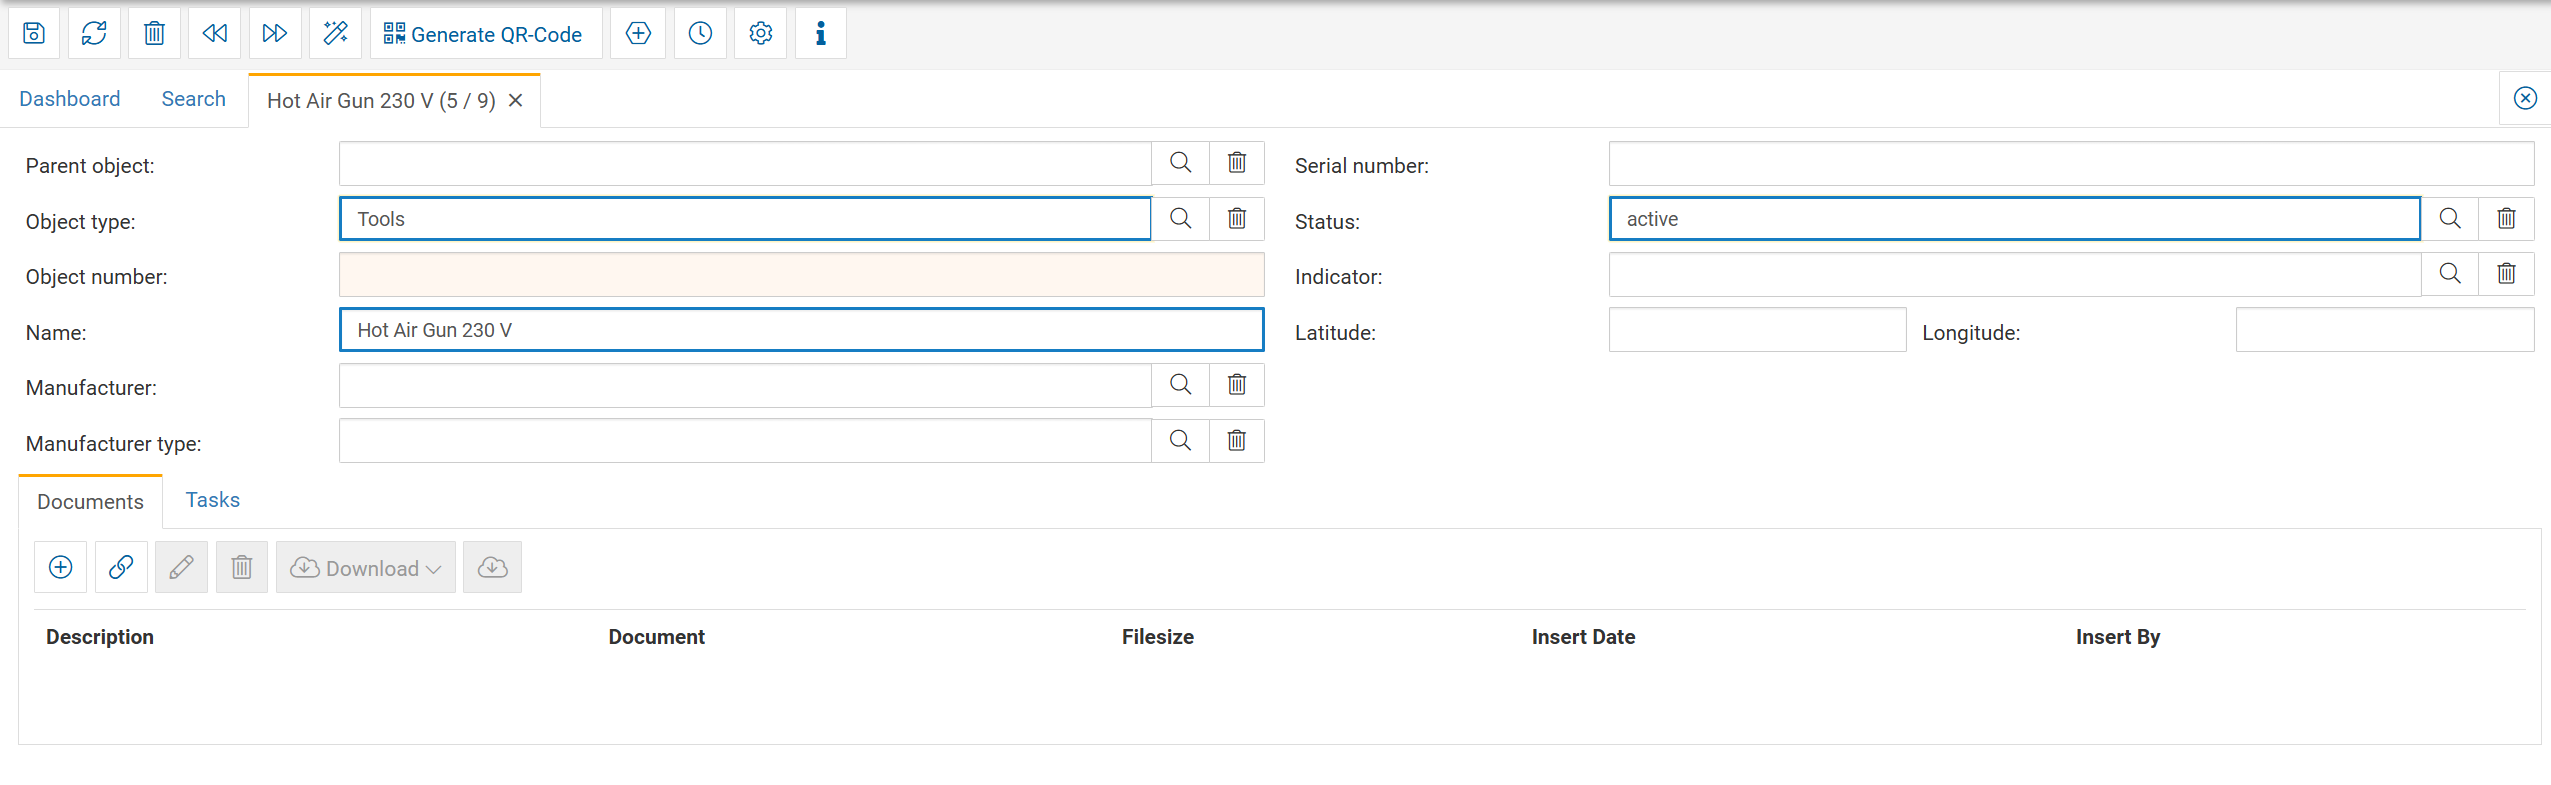Go to next record with forward icon
The width and height of the screenshot is (2551, 785).
coord(274,34)
